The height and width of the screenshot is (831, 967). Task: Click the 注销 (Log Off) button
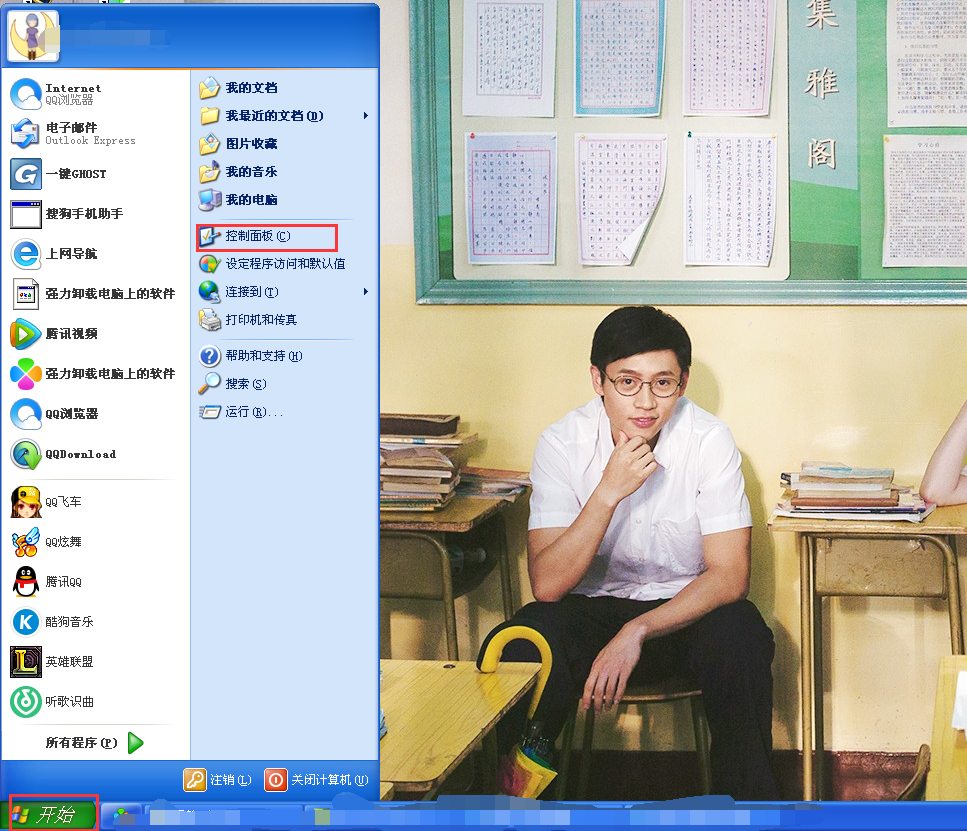coord(218,780)
